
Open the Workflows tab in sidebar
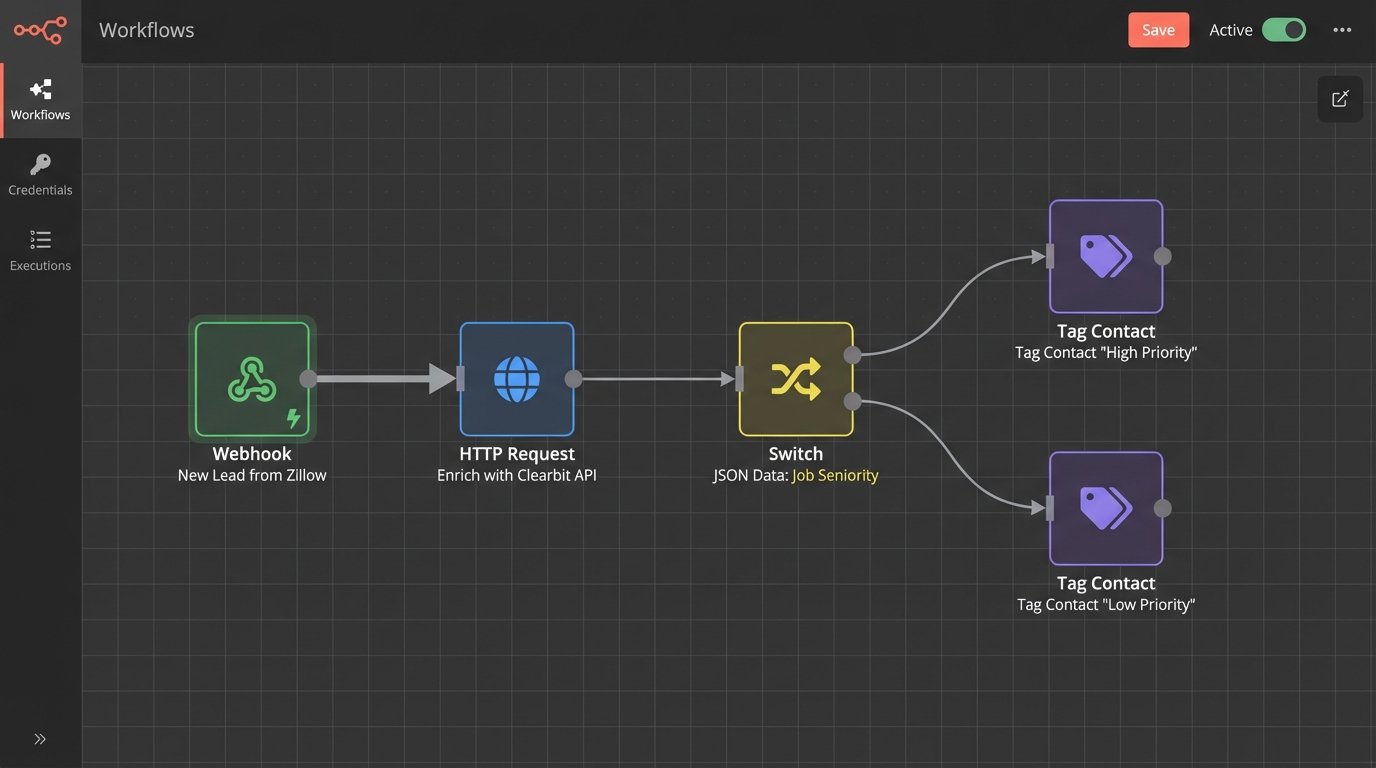point(40,100)
